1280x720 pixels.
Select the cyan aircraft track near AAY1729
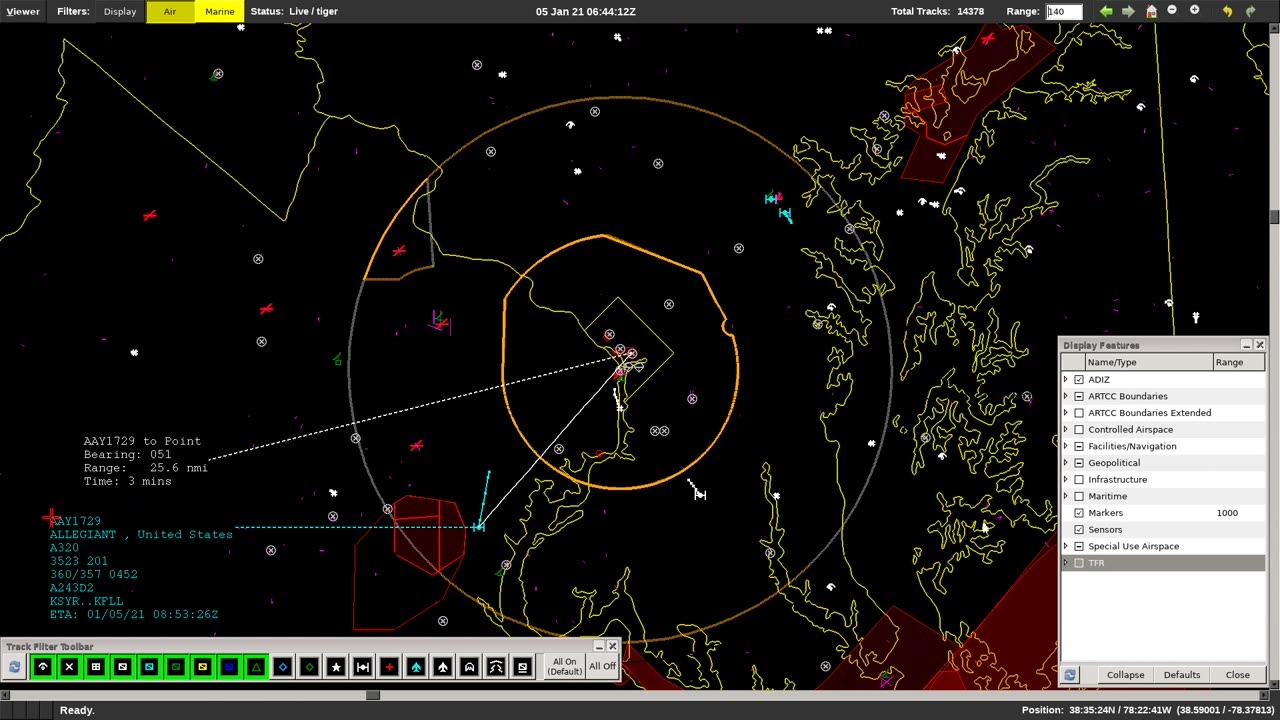pos(478,526)
